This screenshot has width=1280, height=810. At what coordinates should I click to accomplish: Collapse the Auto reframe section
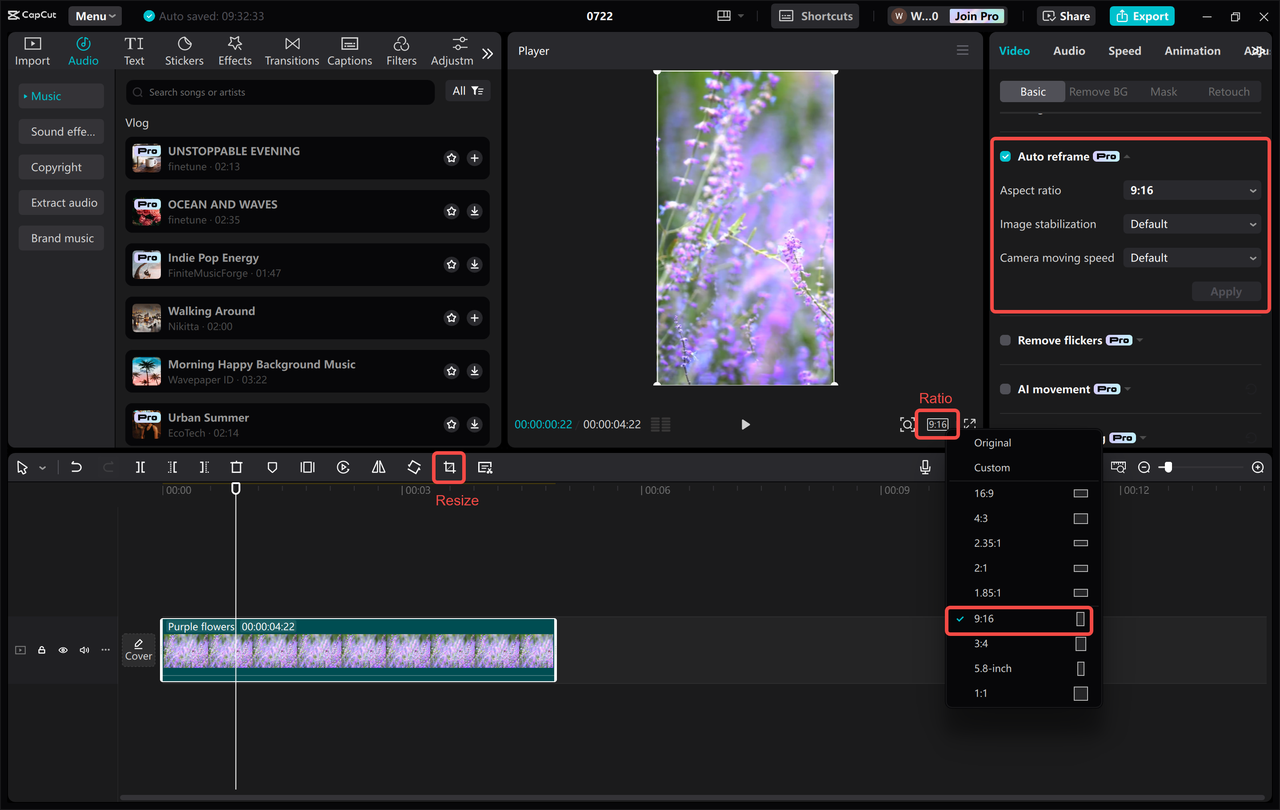1127,156
